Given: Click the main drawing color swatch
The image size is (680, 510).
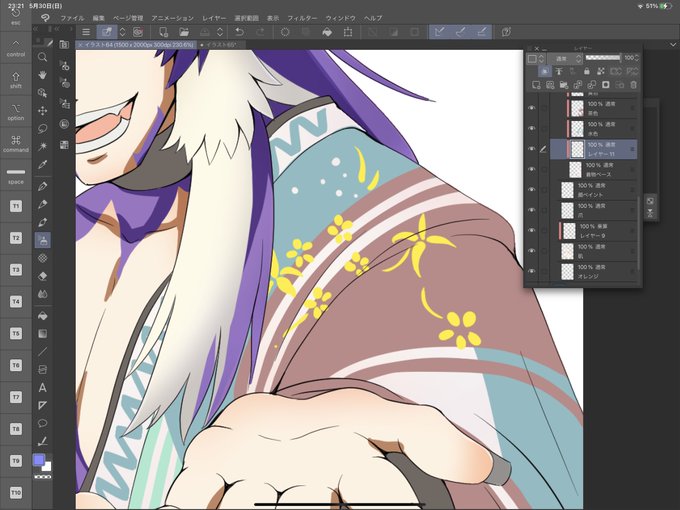Looking at the screenshot, I should click(x=39, y=460).
